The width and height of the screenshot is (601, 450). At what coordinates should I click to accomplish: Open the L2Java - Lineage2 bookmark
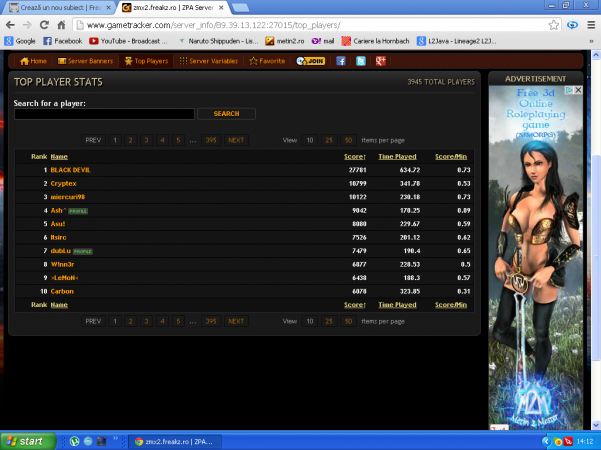pos(456,41)
